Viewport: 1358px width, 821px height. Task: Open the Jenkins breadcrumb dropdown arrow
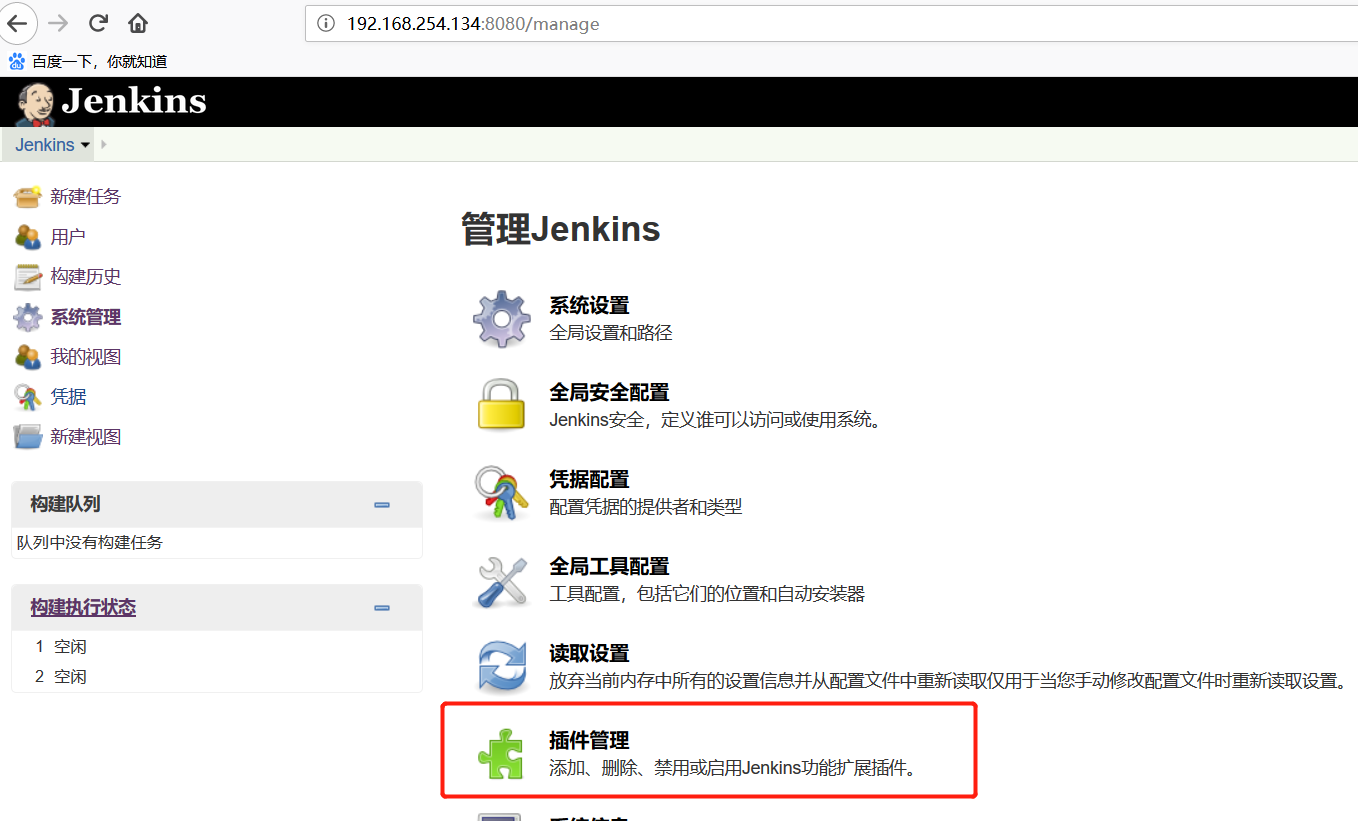click(x=85, y=145)
